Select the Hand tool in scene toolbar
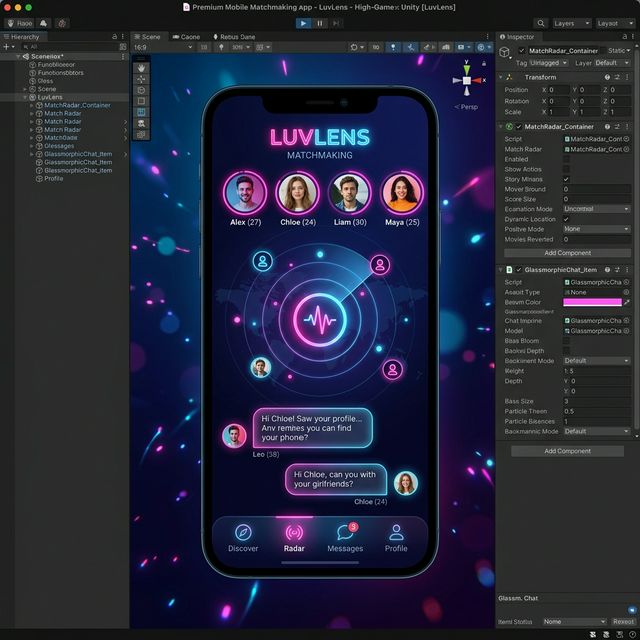Image resolution: width=640 pixels, height=640 pixels. point(141,68)
